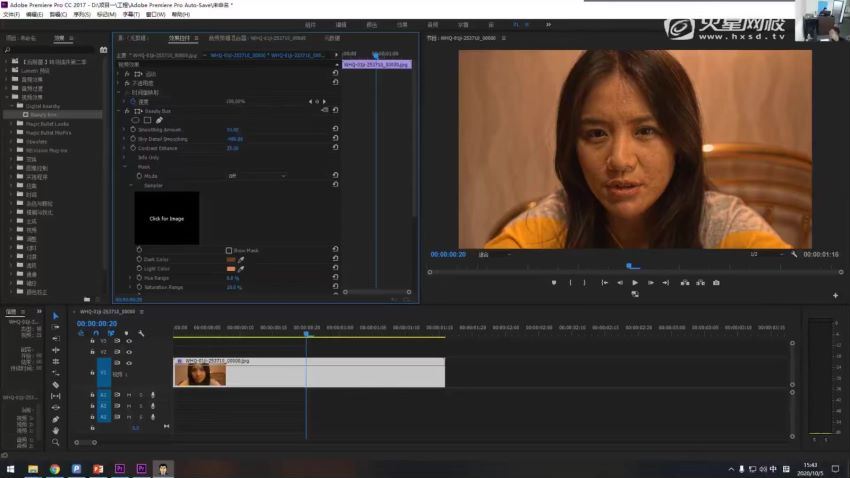Select the Zoom magnifier tool
The height and width of the screenshot is (478, 850).
(55, 442)
